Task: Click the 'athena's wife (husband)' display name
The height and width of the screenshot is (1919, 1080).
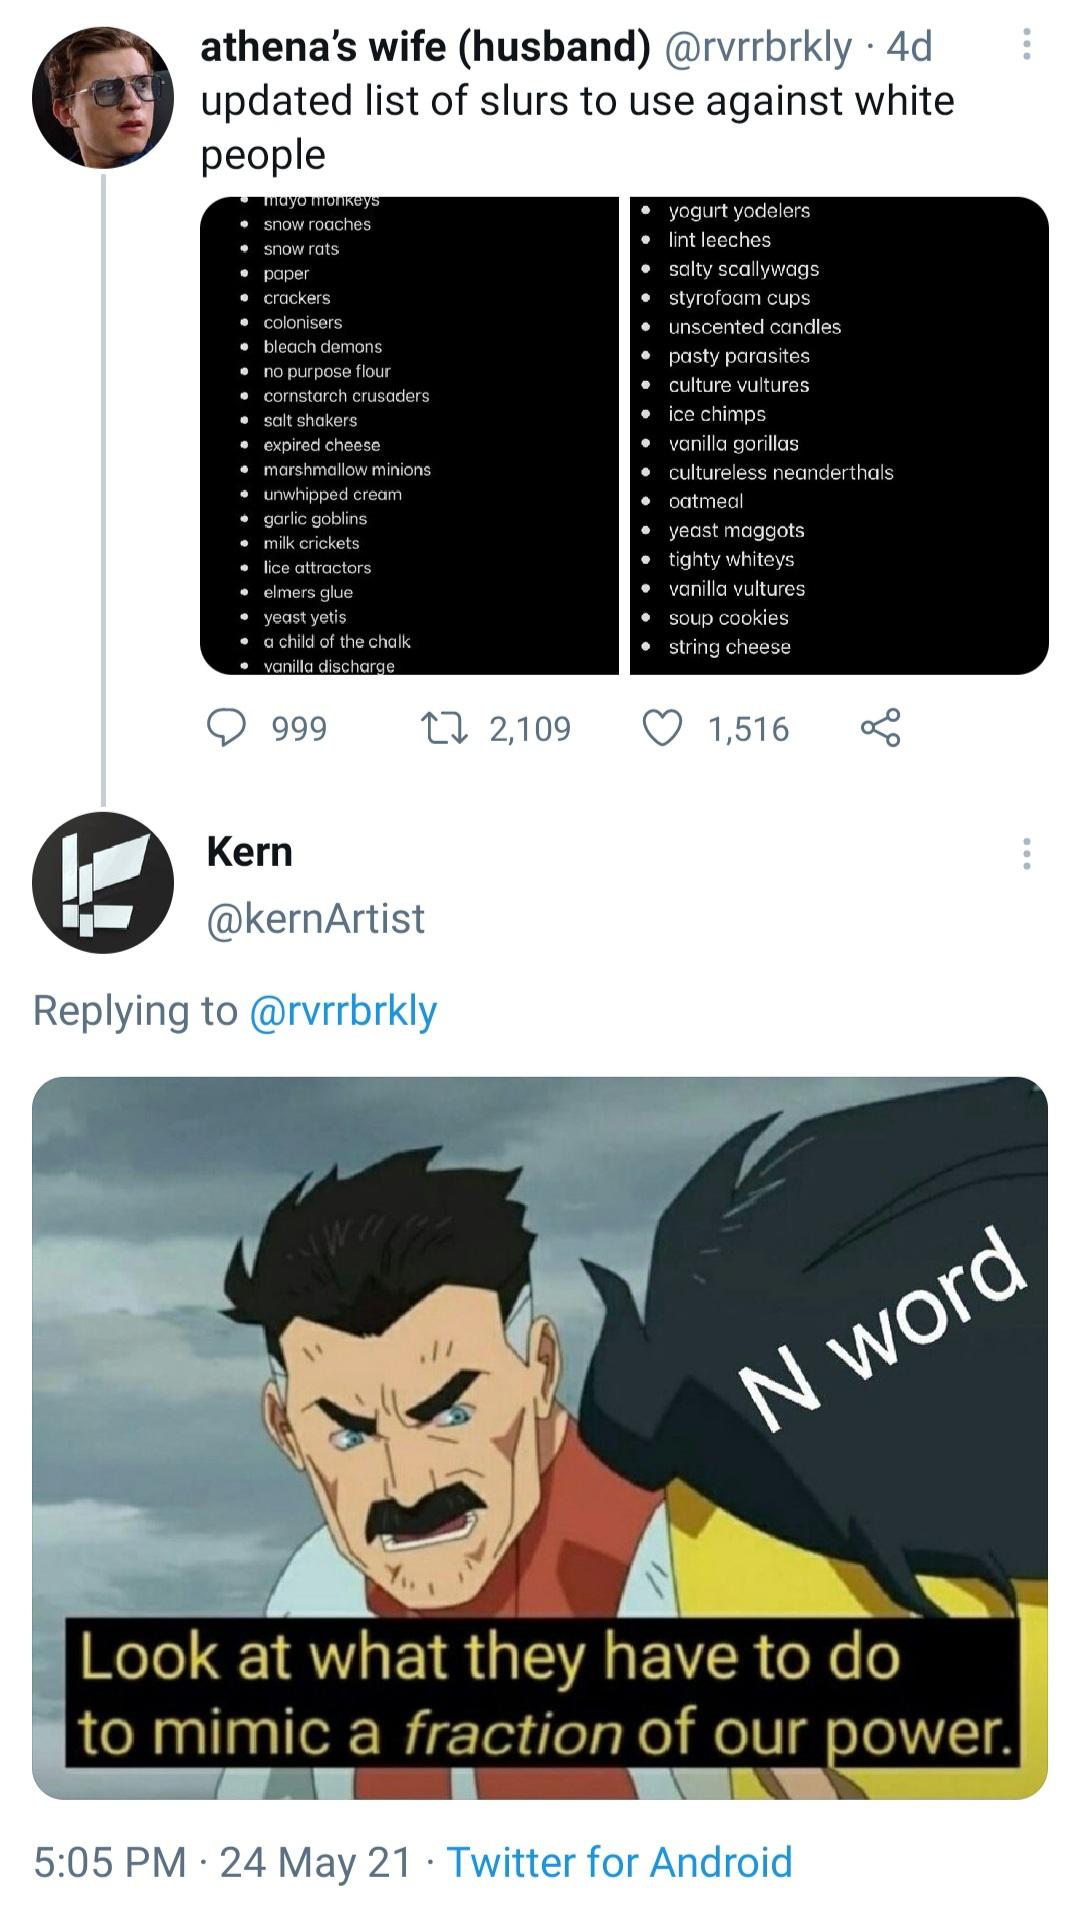Action: click(425, 47)
